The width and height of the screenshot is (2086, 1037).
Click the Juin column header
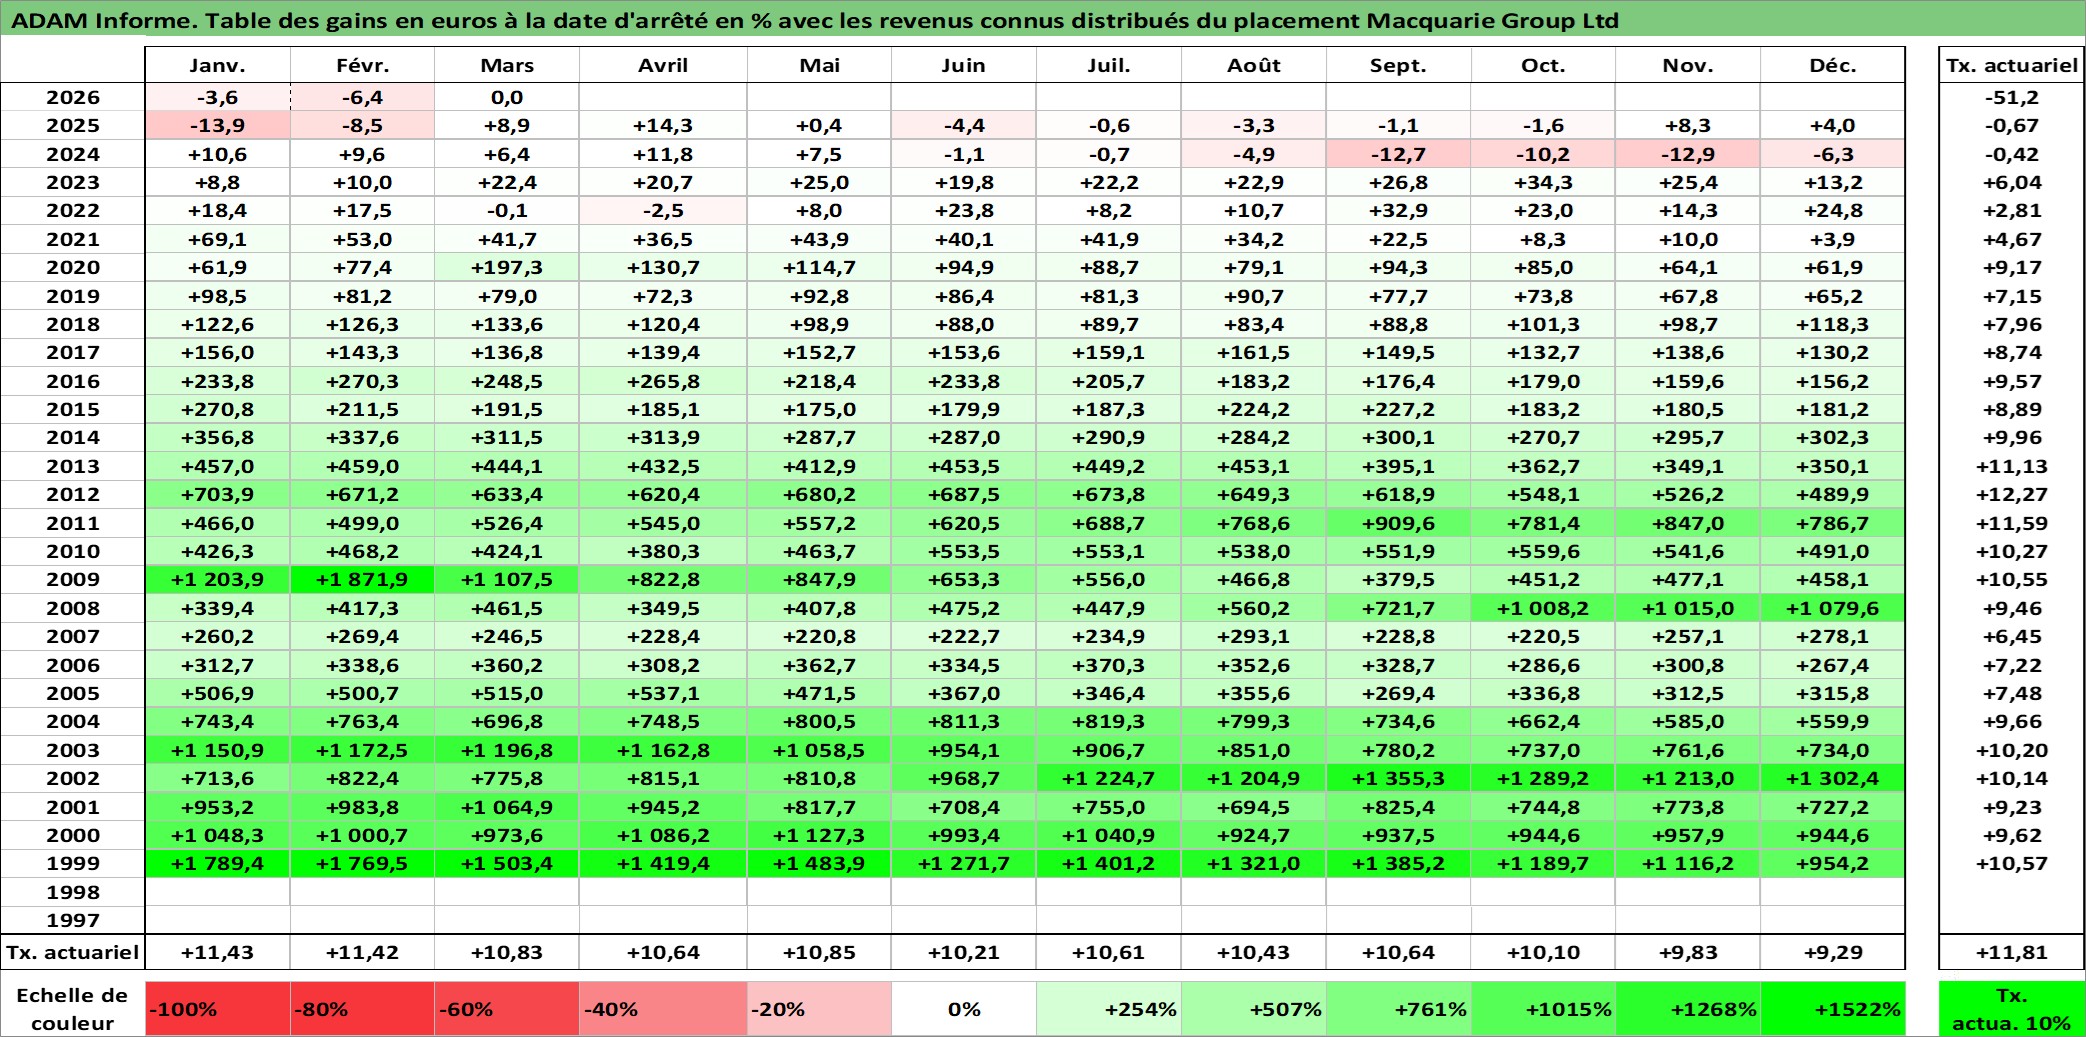pyautogui.click(x=964, y=65)
